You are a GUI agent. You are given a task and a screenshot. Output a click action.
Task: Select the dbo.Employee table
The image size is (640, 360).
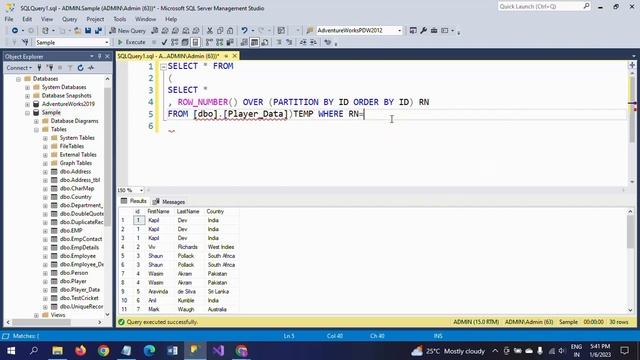pos(78,256)
